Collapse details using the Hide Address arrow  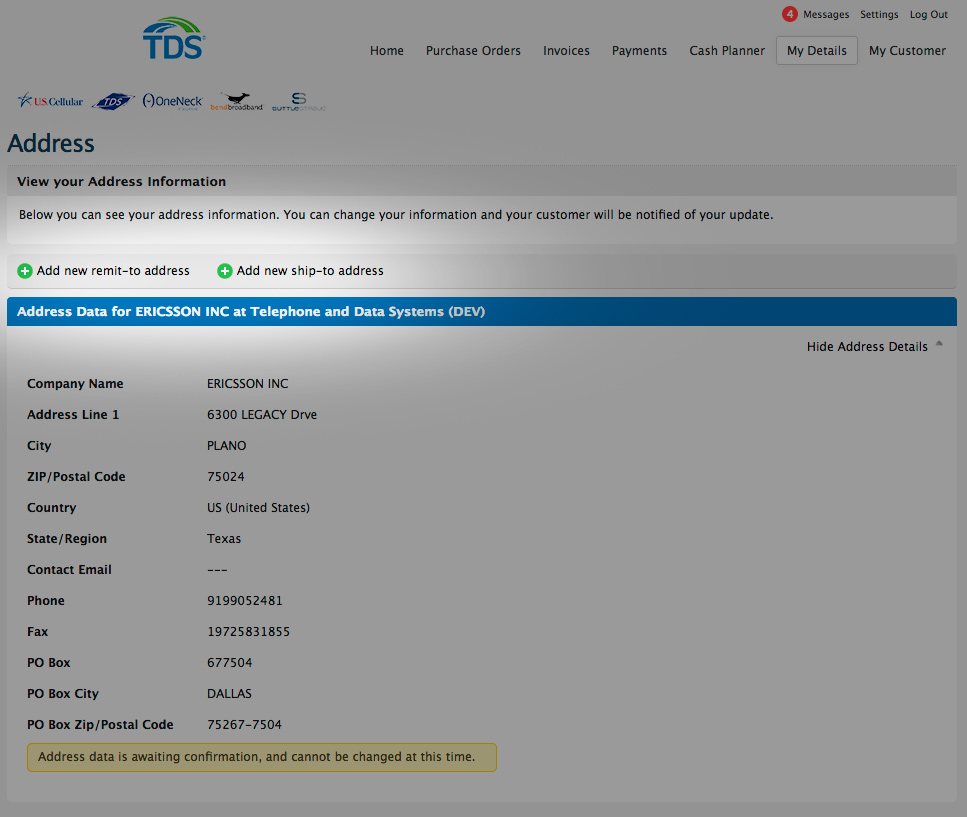pos(939,344)
